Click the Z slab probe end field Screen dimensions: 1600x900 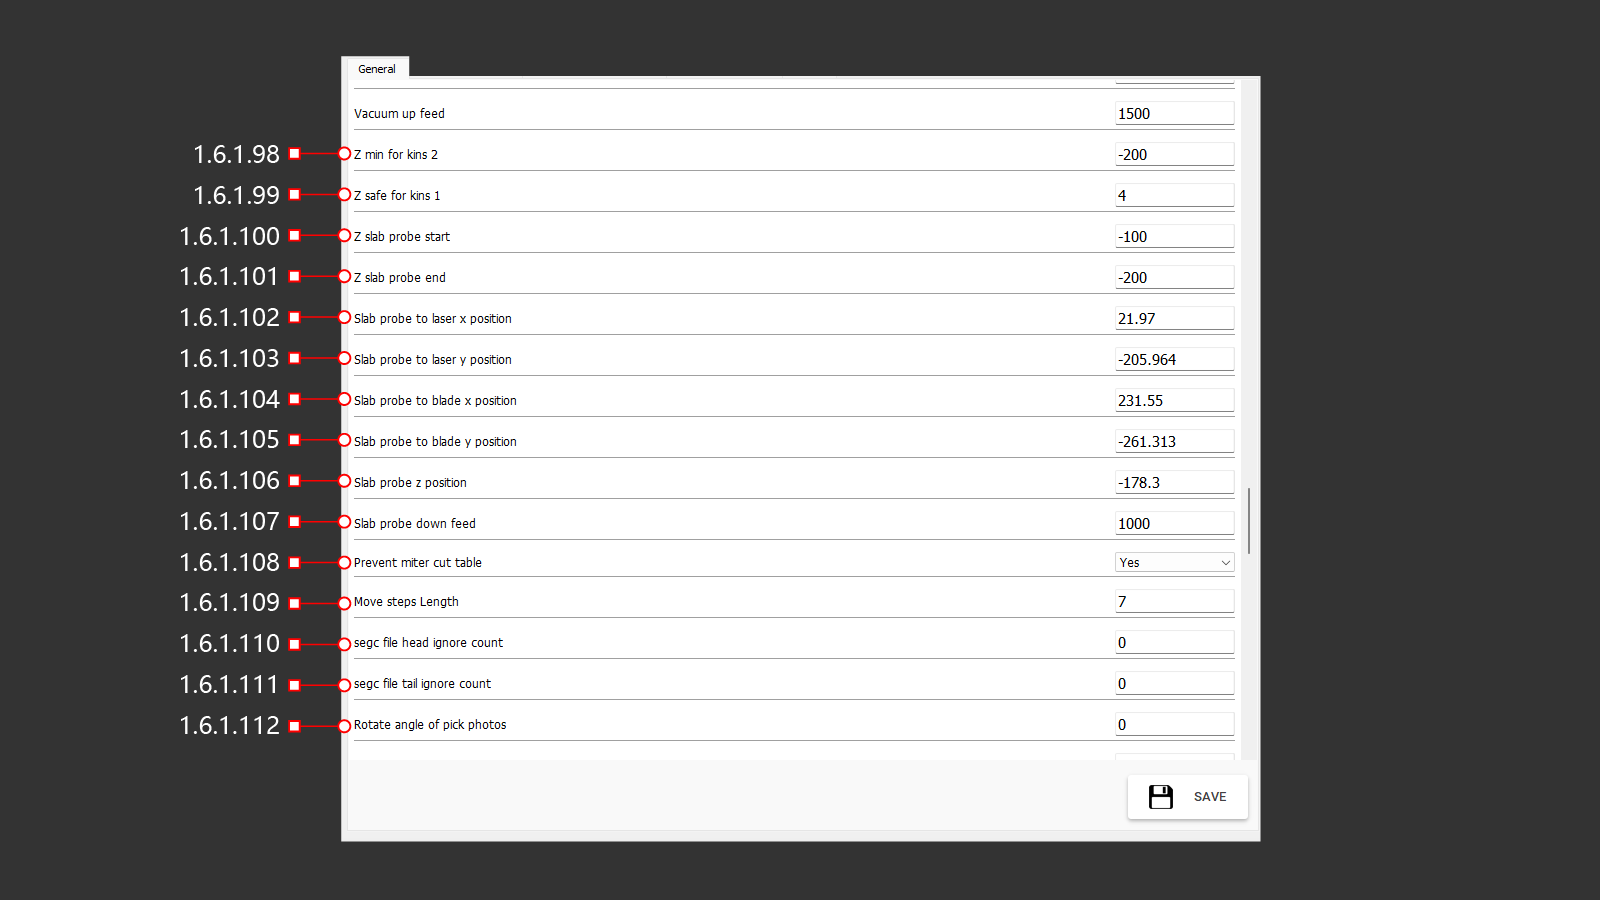[x=1174, y=278]
